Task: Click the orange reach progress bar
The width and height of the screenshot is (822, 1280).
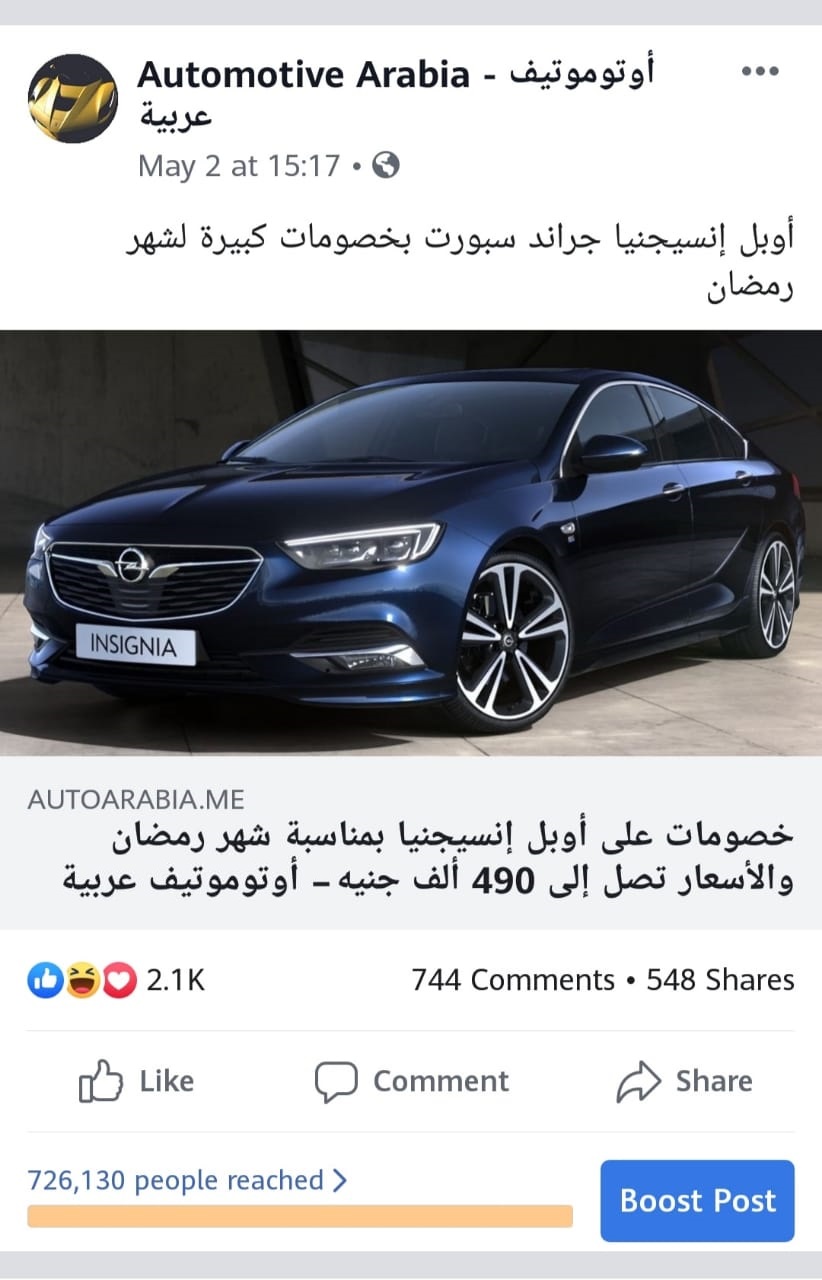Action: (x=300, y=1216)
